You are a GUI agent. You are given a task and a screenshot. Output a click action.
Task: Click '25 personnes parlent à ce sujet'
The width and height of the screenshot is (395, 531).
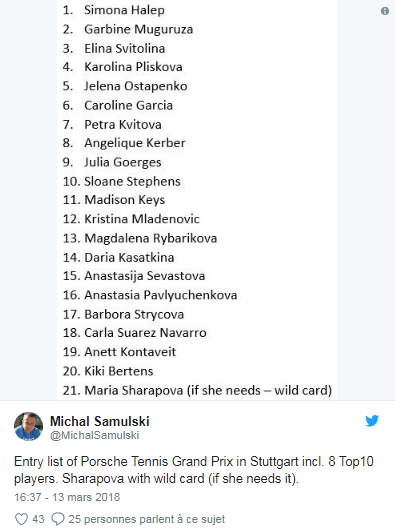[x=147, y=519]
